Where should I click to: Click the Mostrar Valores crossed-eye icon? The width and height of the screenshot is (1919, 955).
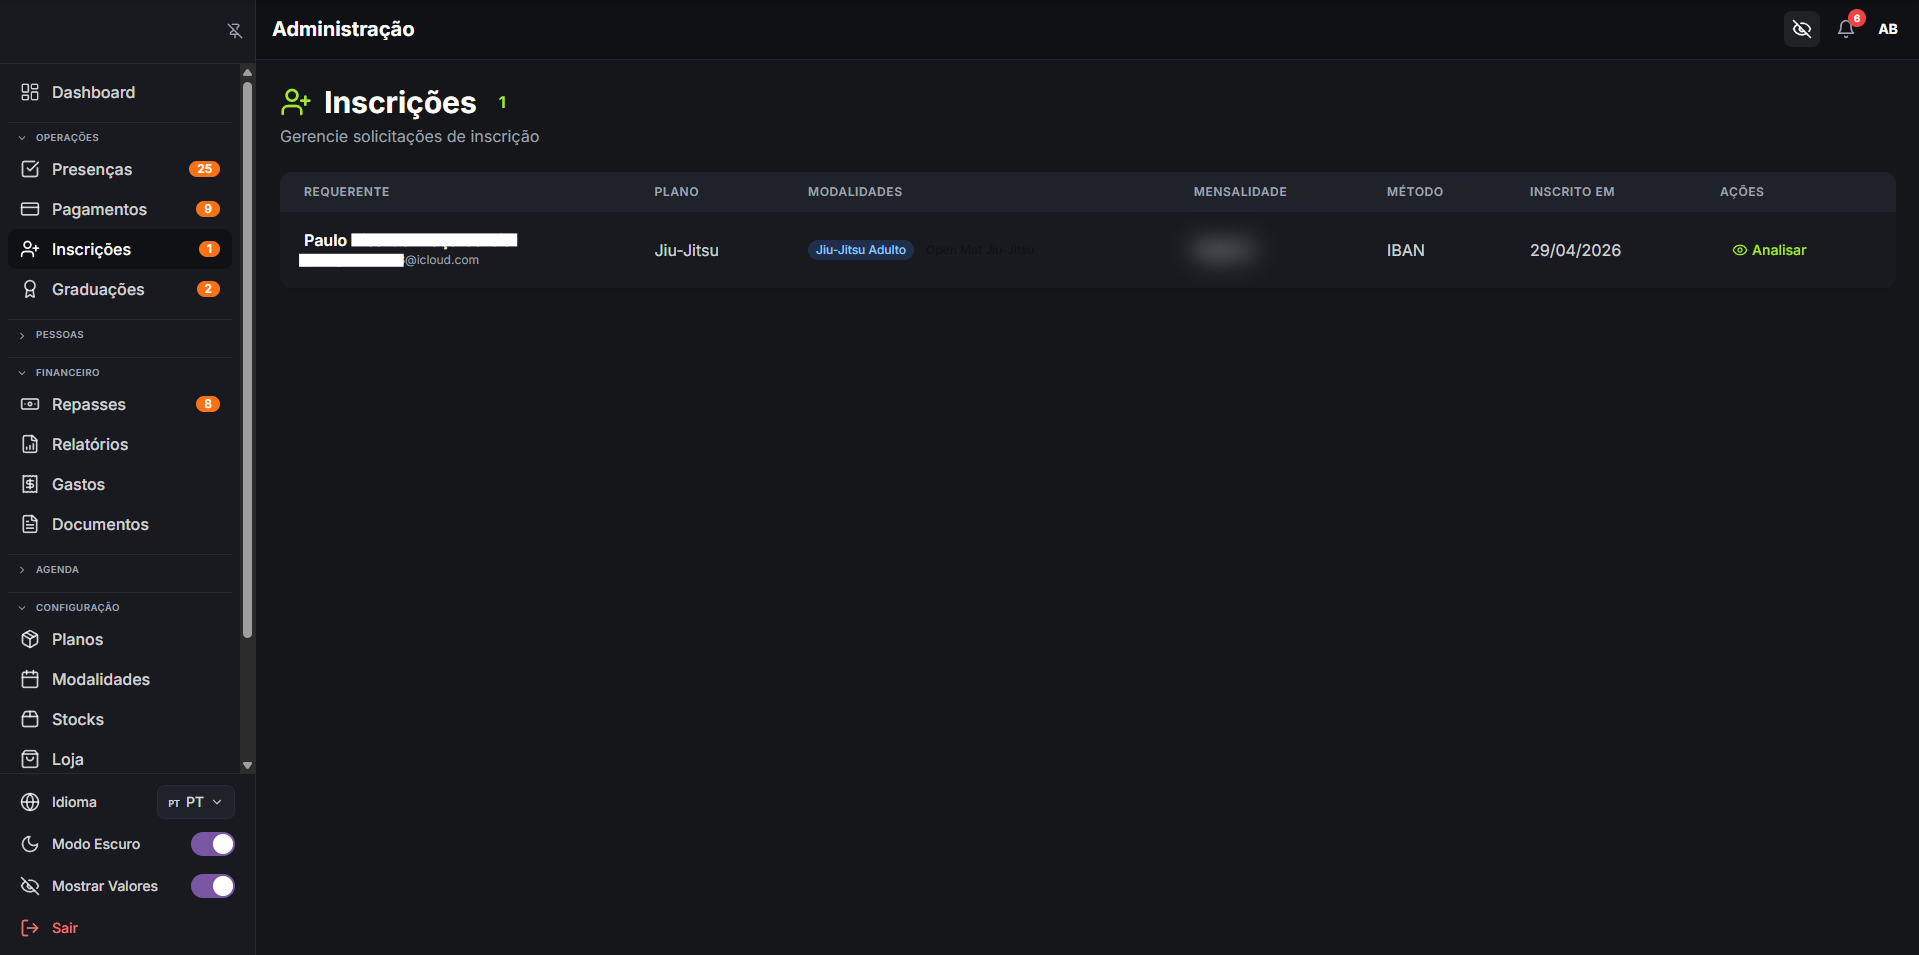(30, 886)
